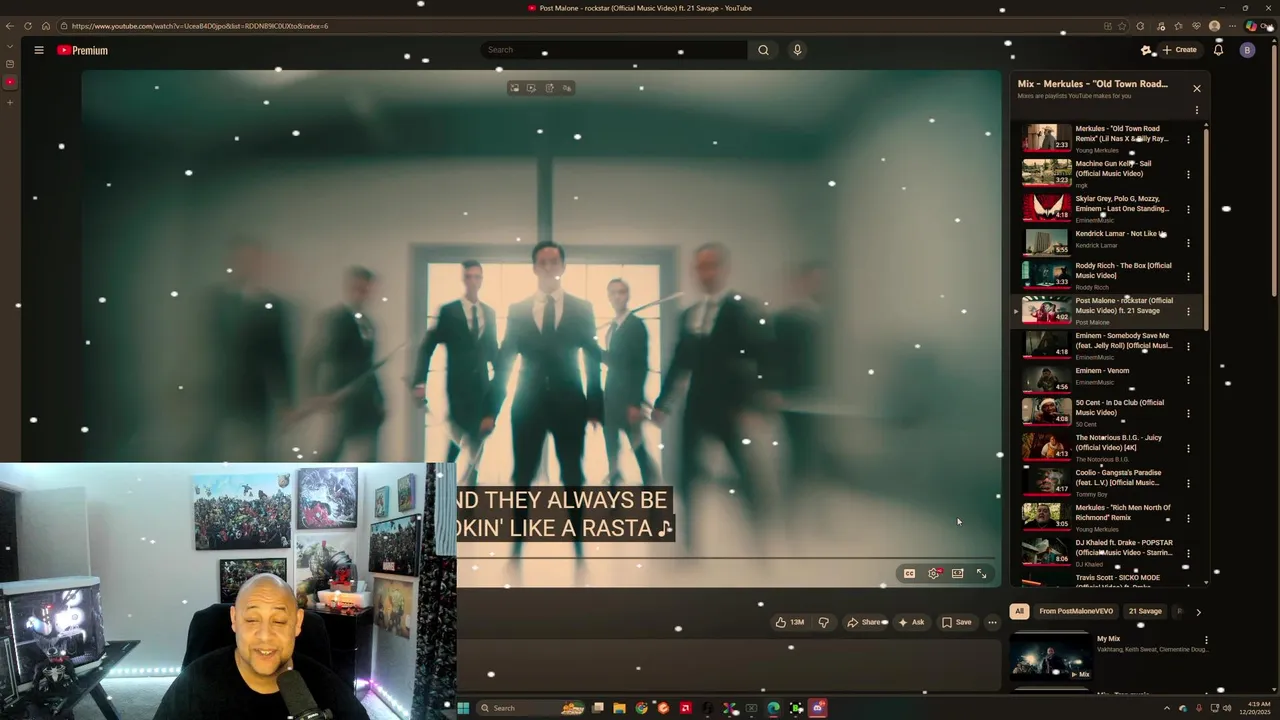This screenshot has width=1280, height=720.
Task: Click the magnifier search button
Action: pyautogui.click(x=763, y=50)
